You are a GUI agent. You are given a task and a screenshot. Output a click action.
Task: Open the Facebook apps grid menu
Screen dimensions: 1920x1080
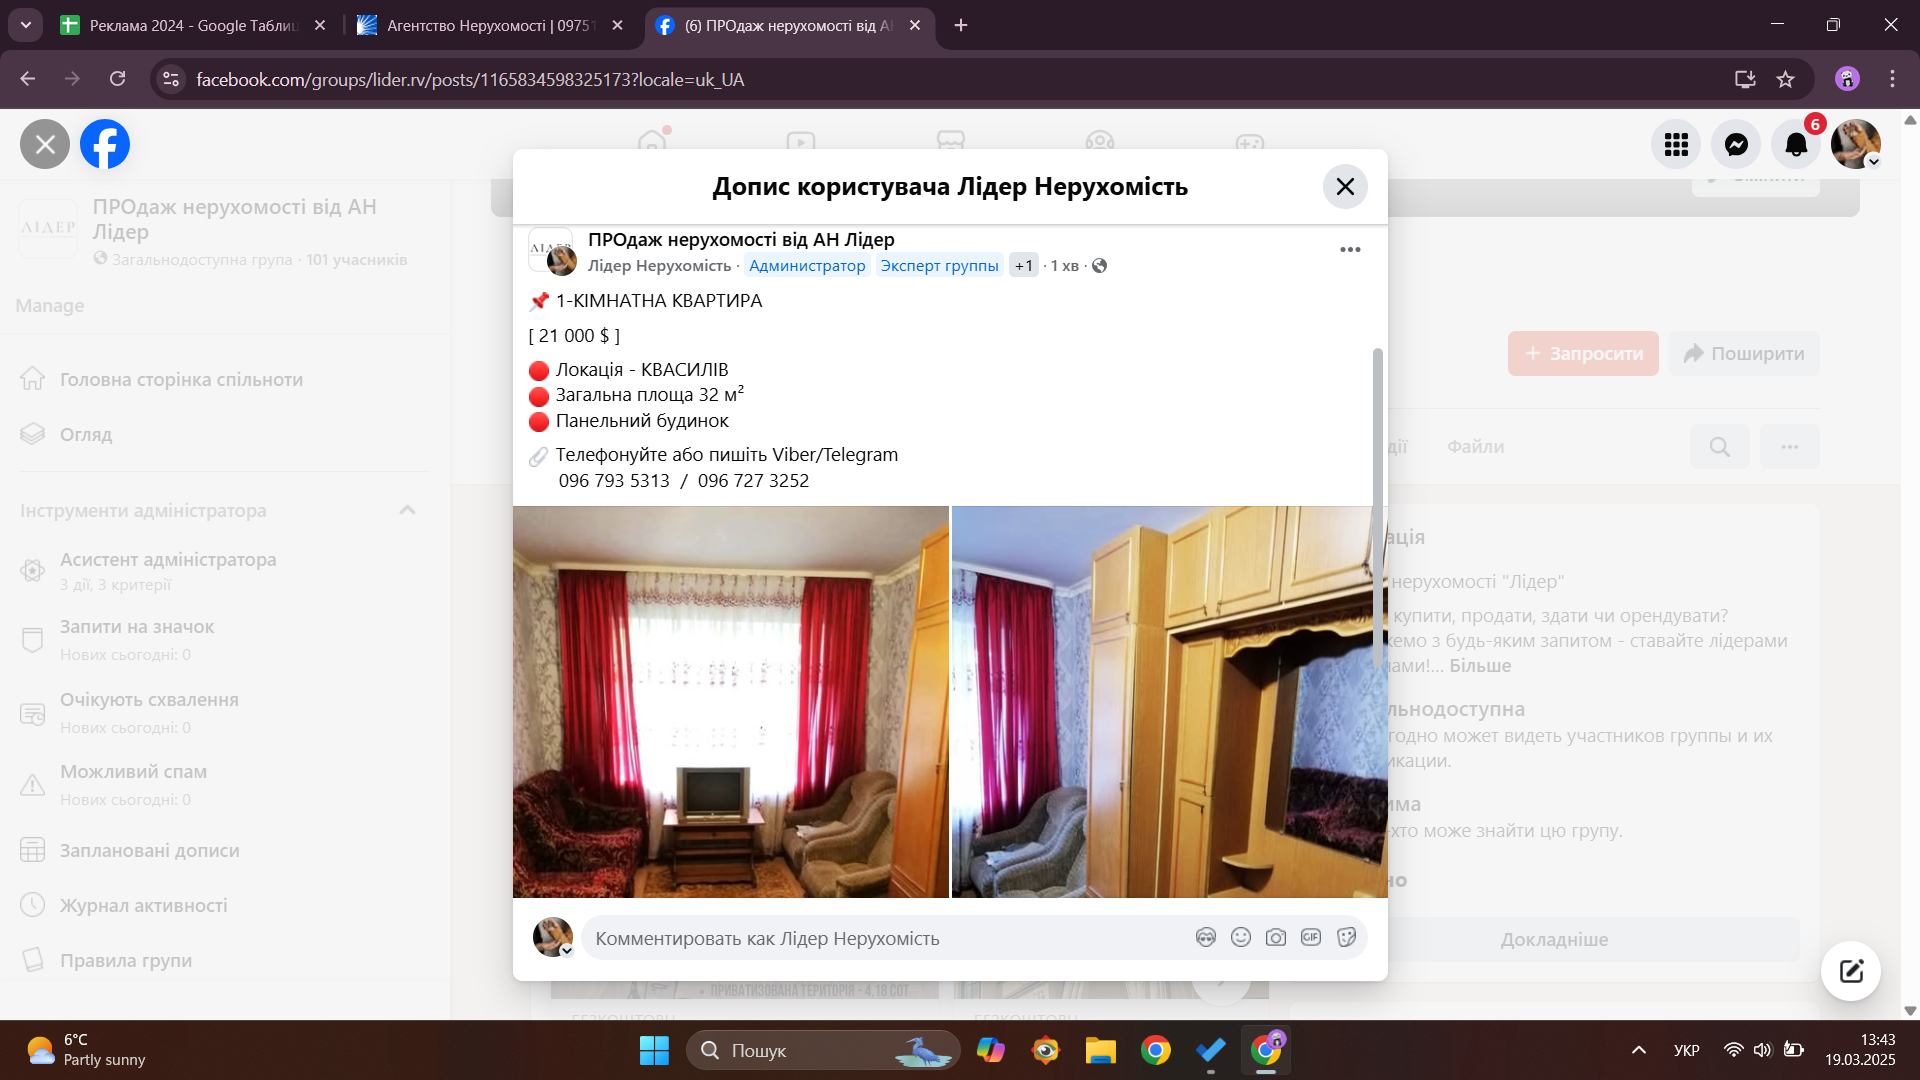coord(1676,145)
